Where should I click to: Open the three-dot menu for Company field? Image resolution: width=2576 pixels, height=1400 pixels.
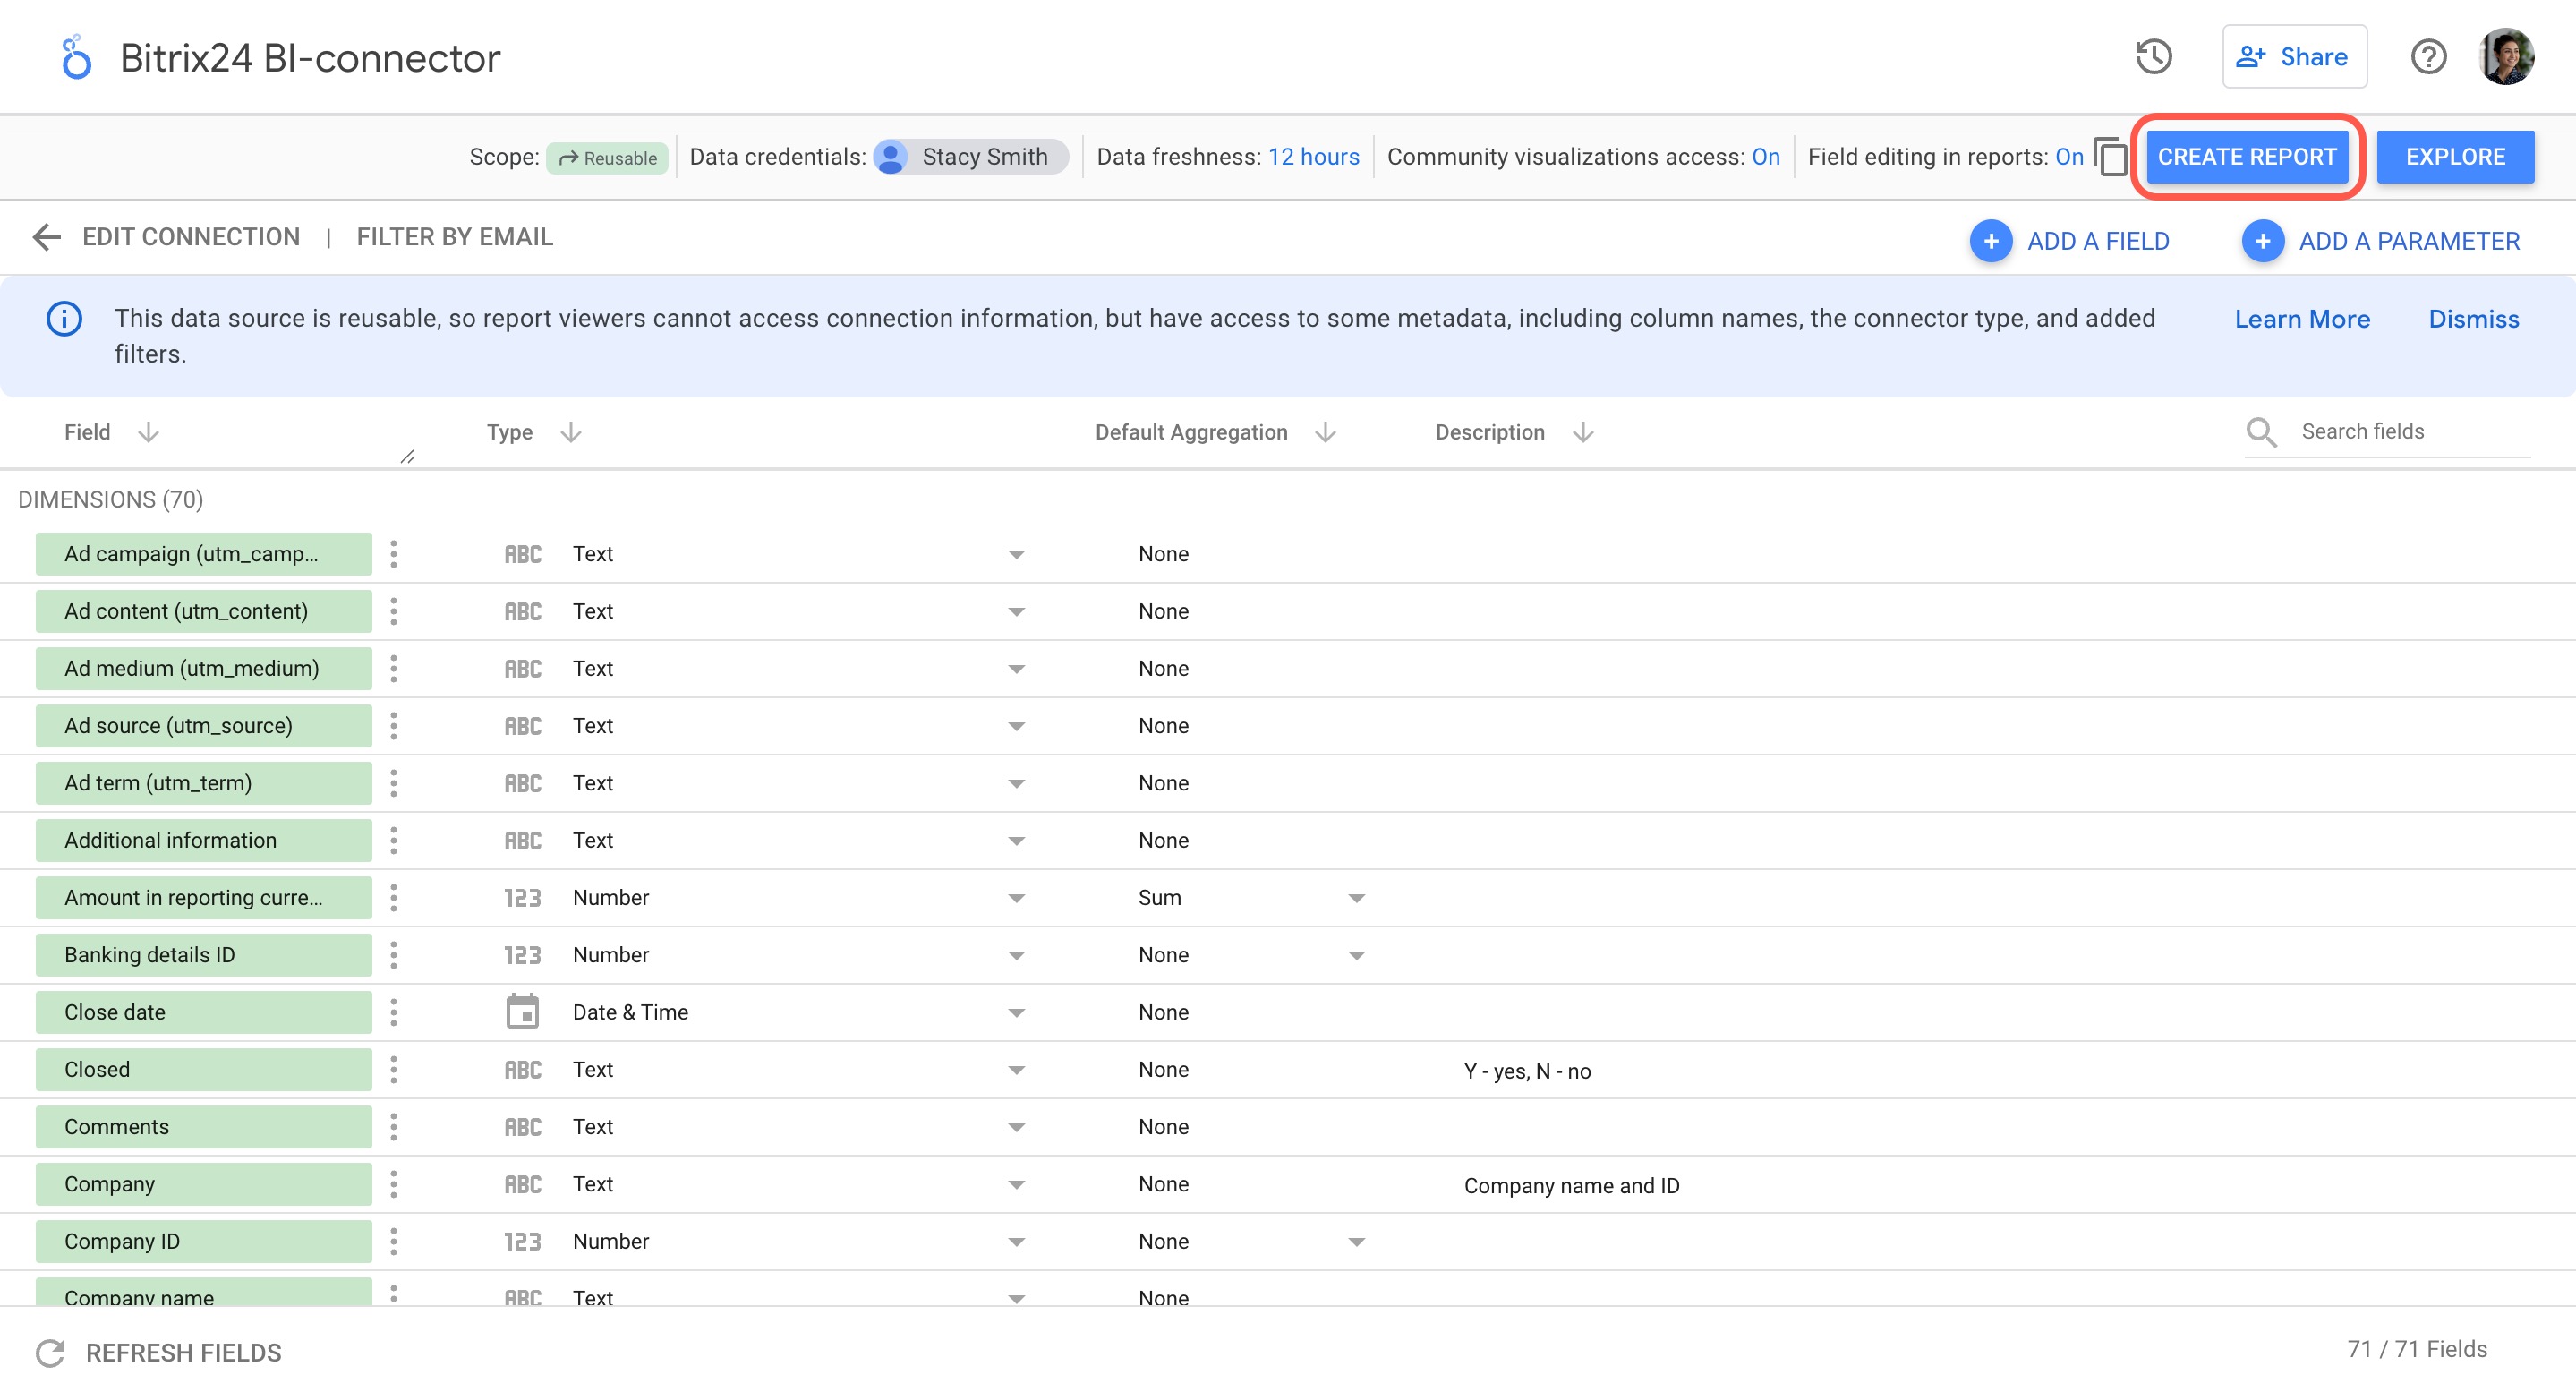tap(393, 1184)
